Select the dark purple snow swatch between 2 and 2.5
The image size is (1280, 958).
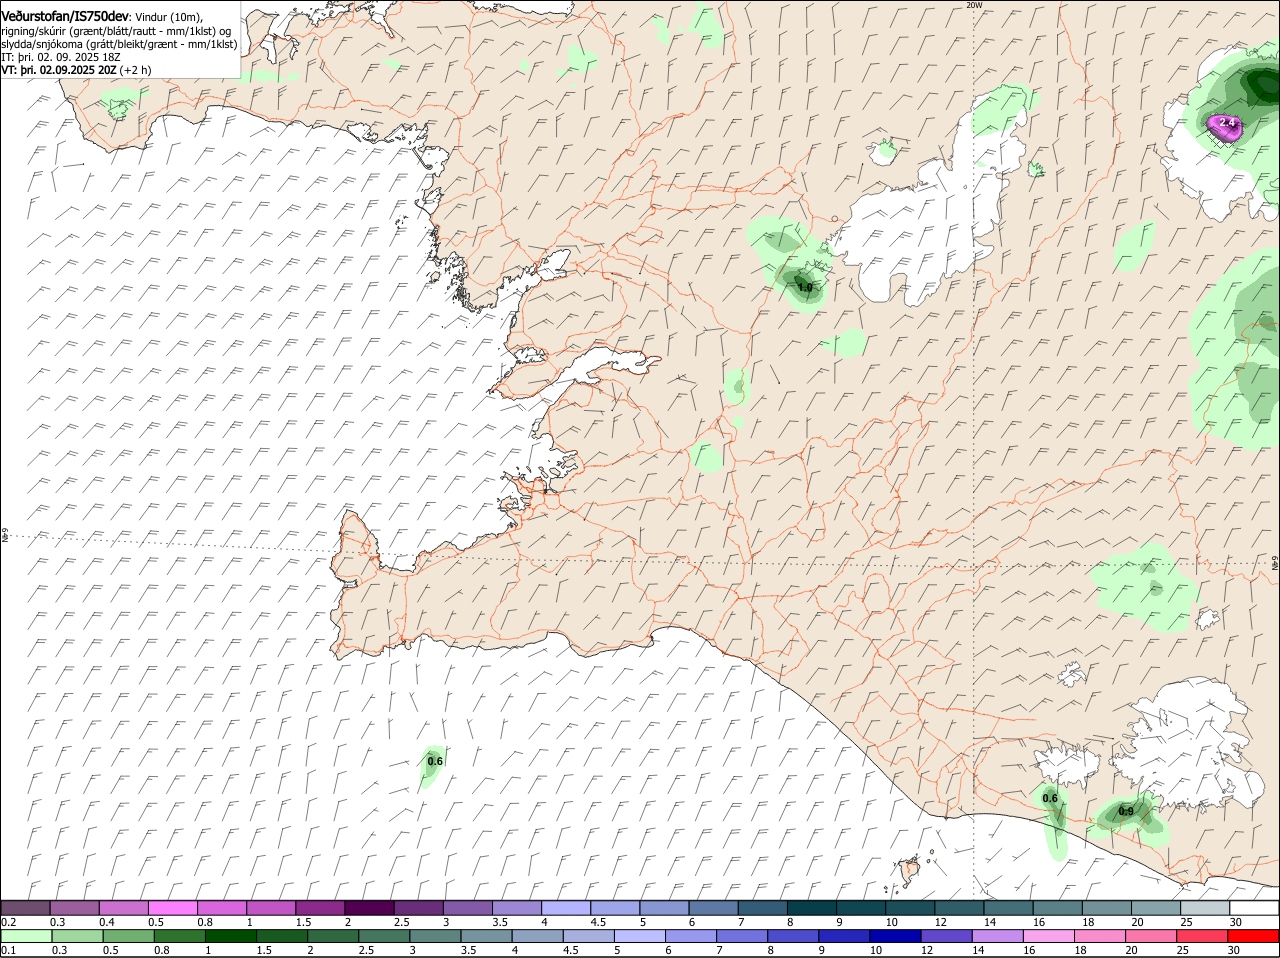coord(369,908)
